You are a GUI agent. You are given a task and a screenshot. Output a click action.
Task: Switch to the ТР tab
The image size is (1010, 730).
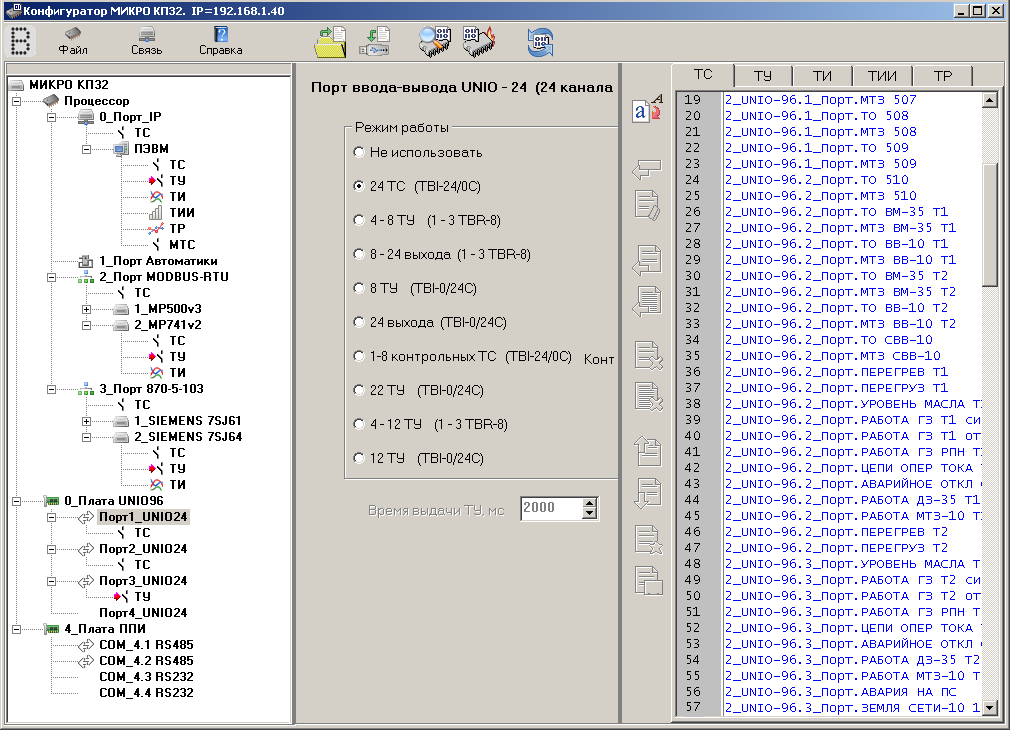[x=942, y=76]
